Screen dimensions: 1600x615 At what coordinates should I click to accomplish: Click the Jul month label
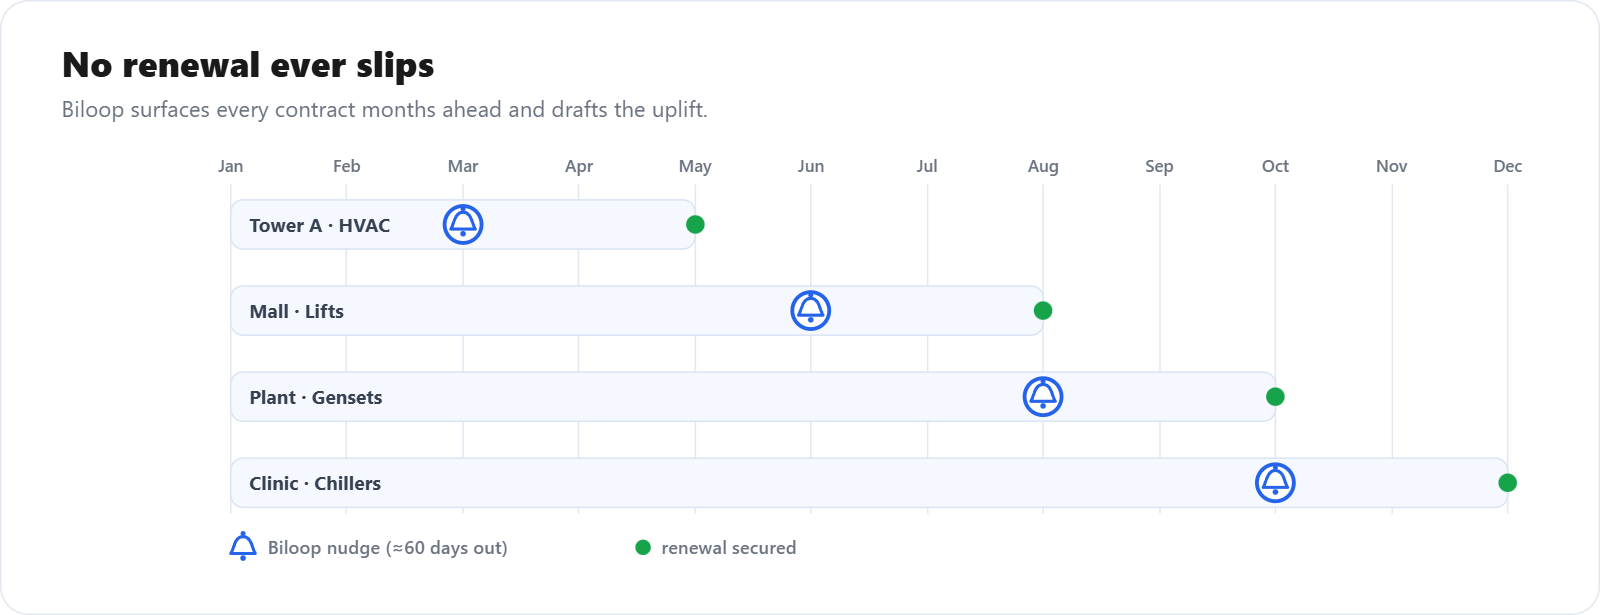pos(927,166)
